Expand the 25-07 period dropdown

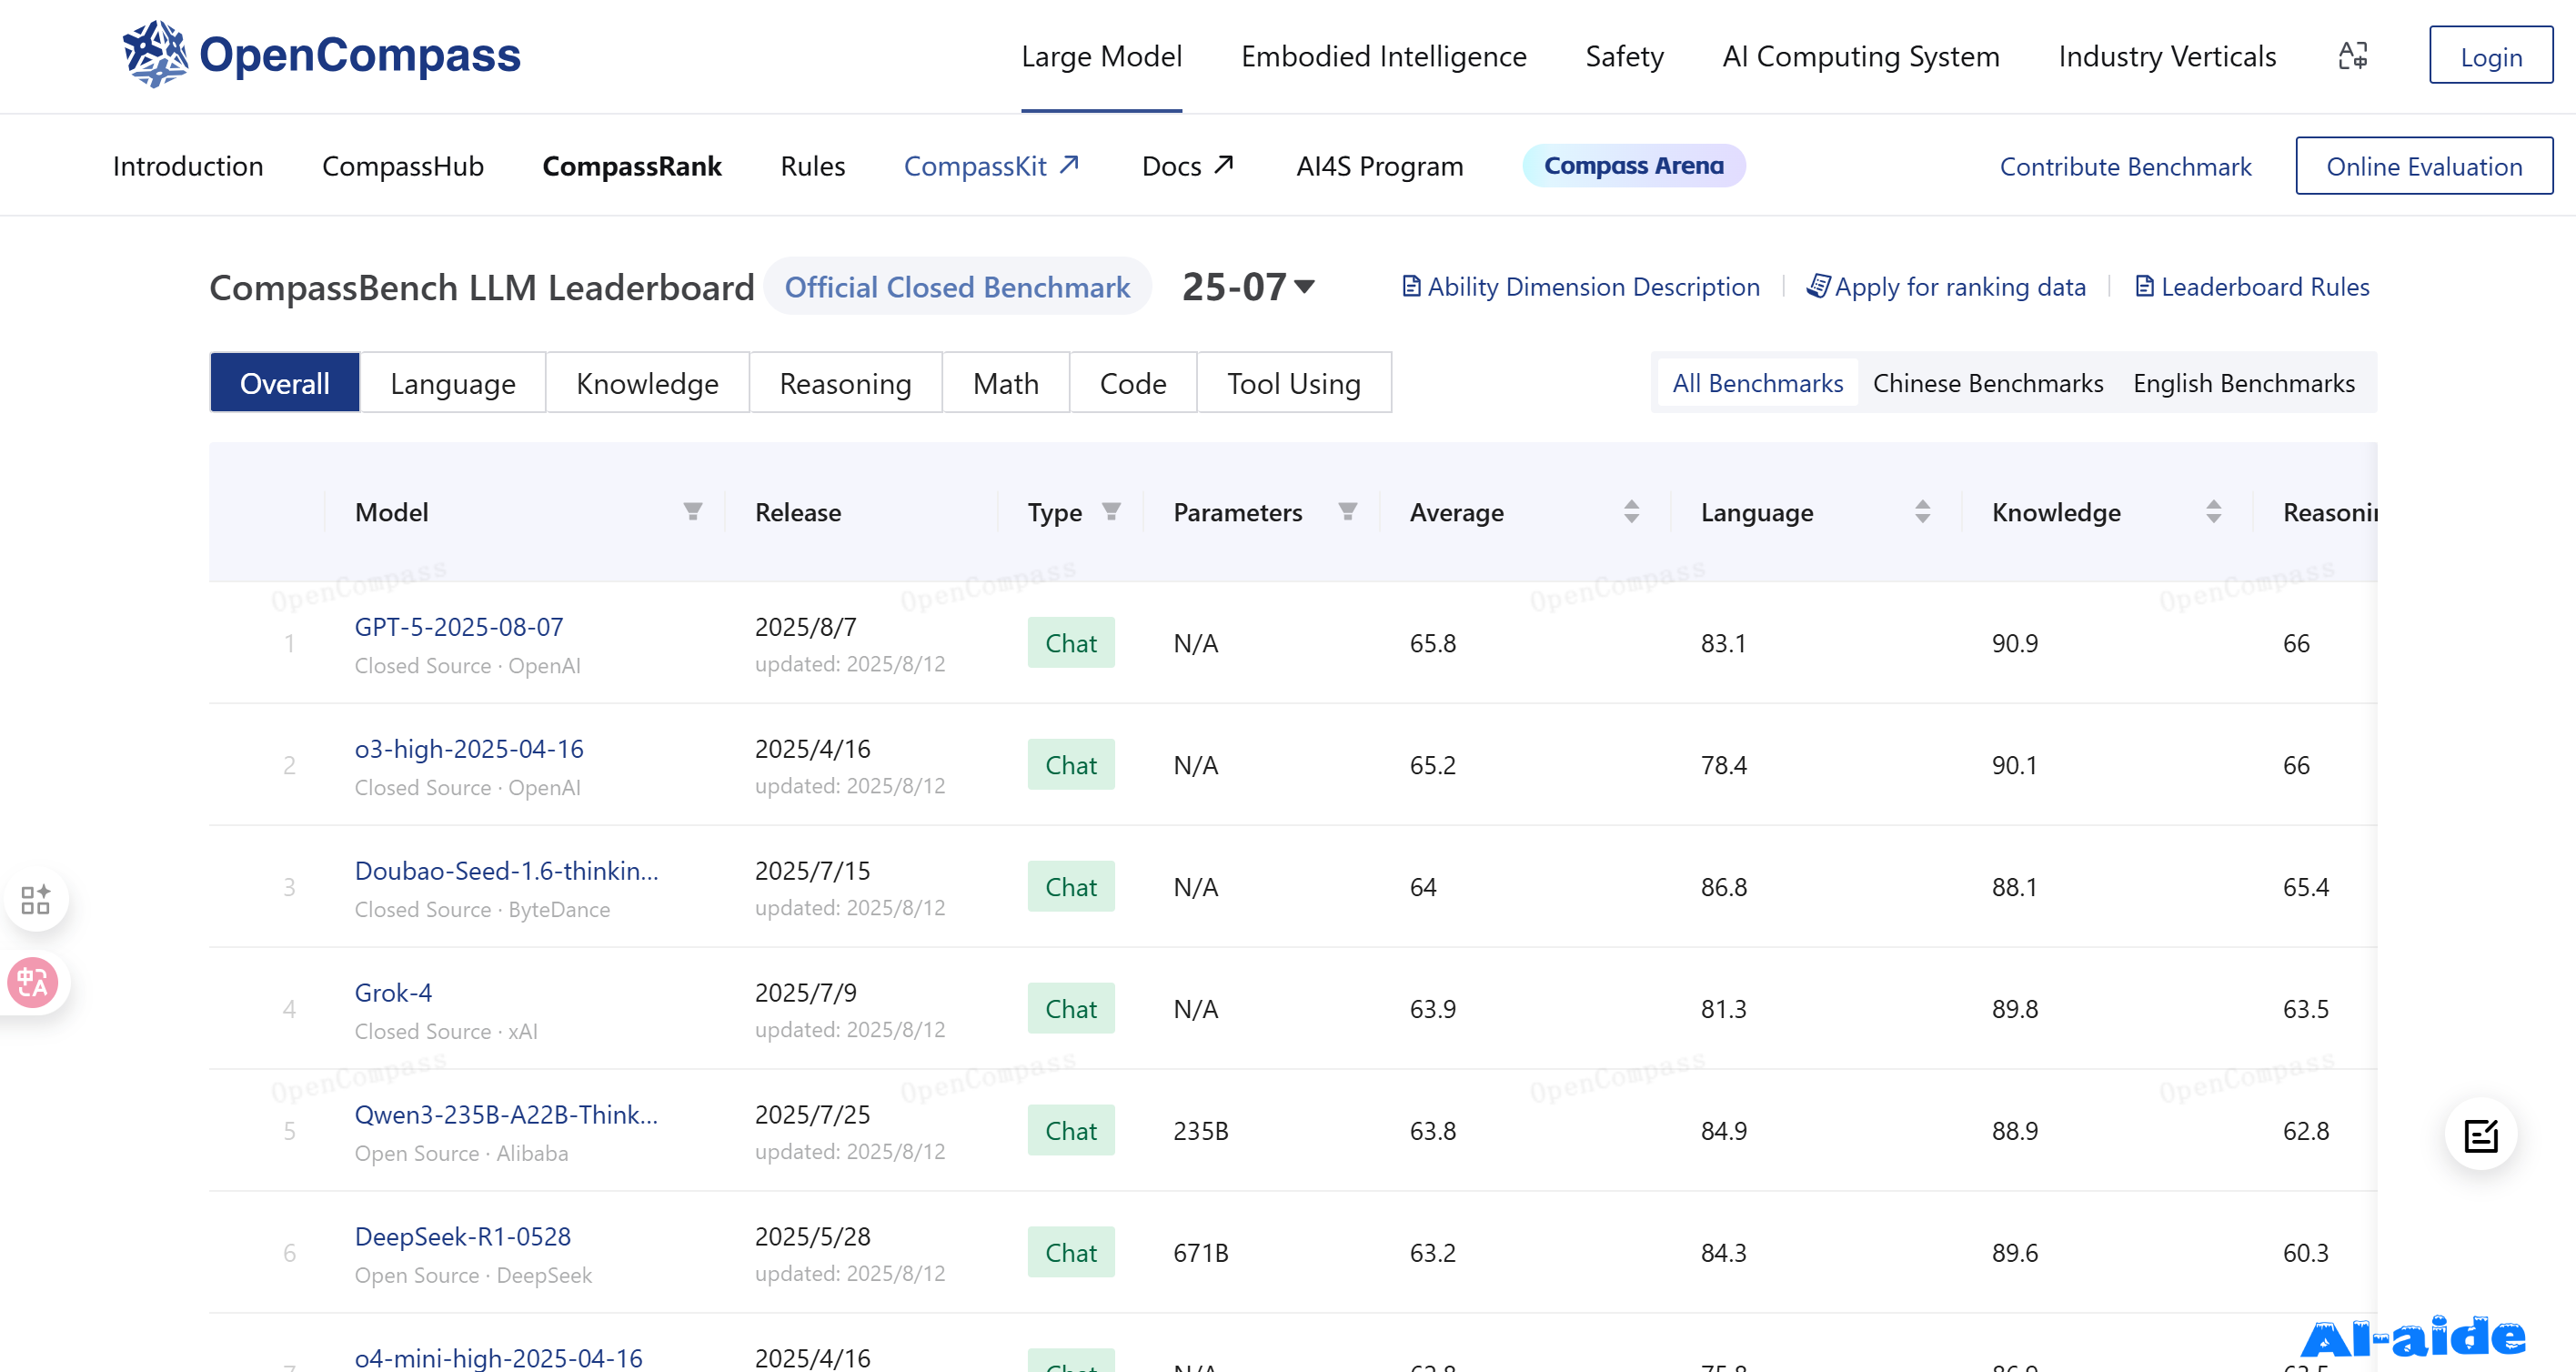tap(1249, 287)
